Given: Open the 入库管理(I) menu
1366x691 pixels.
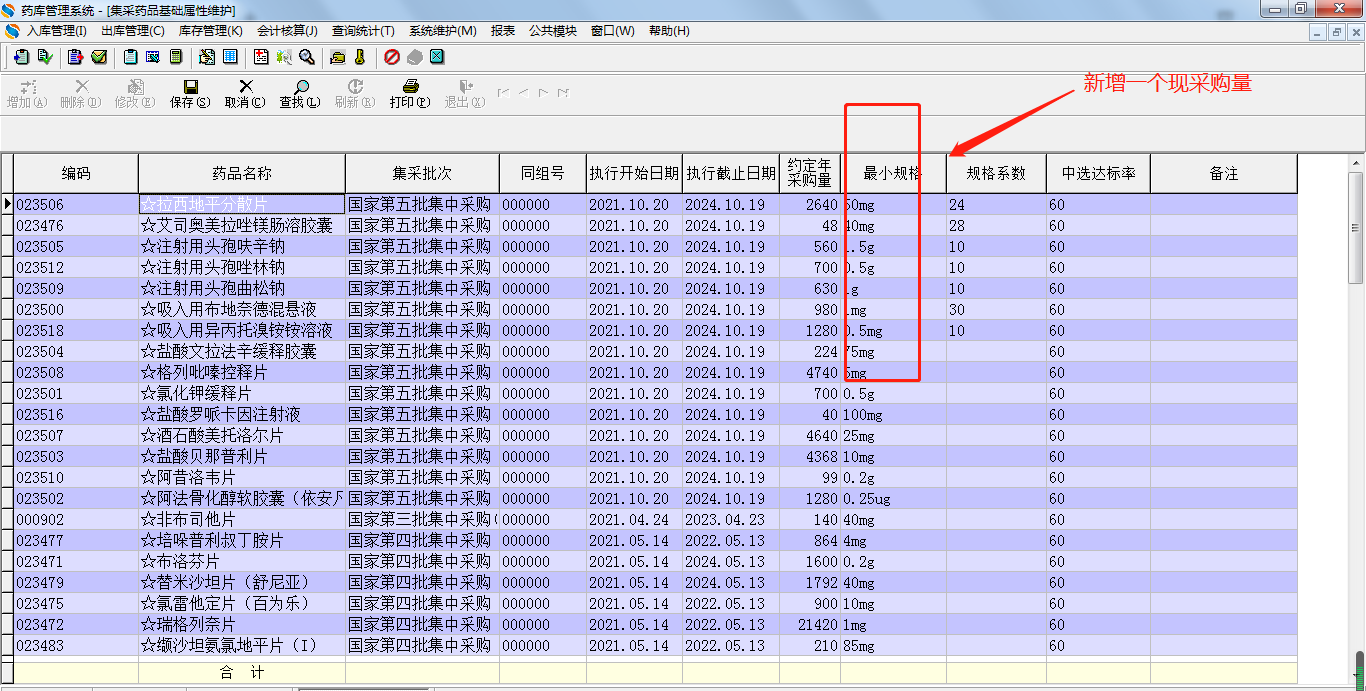Looking at the screenshot, I should pyautogui.click(x=56, y=31).
